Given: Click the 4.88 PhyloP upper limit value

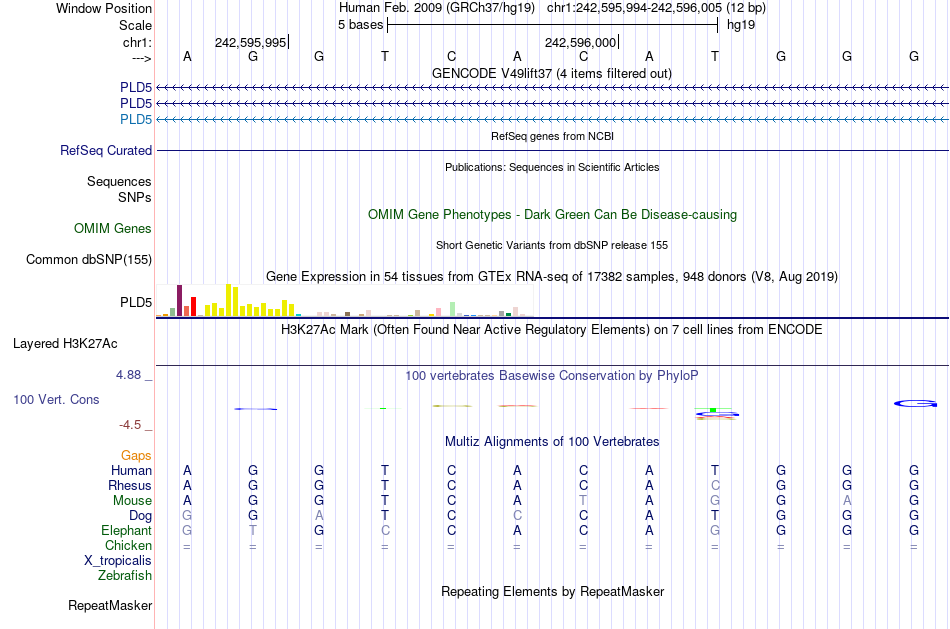Looking at the screenshot, I should tap(128, 375).
